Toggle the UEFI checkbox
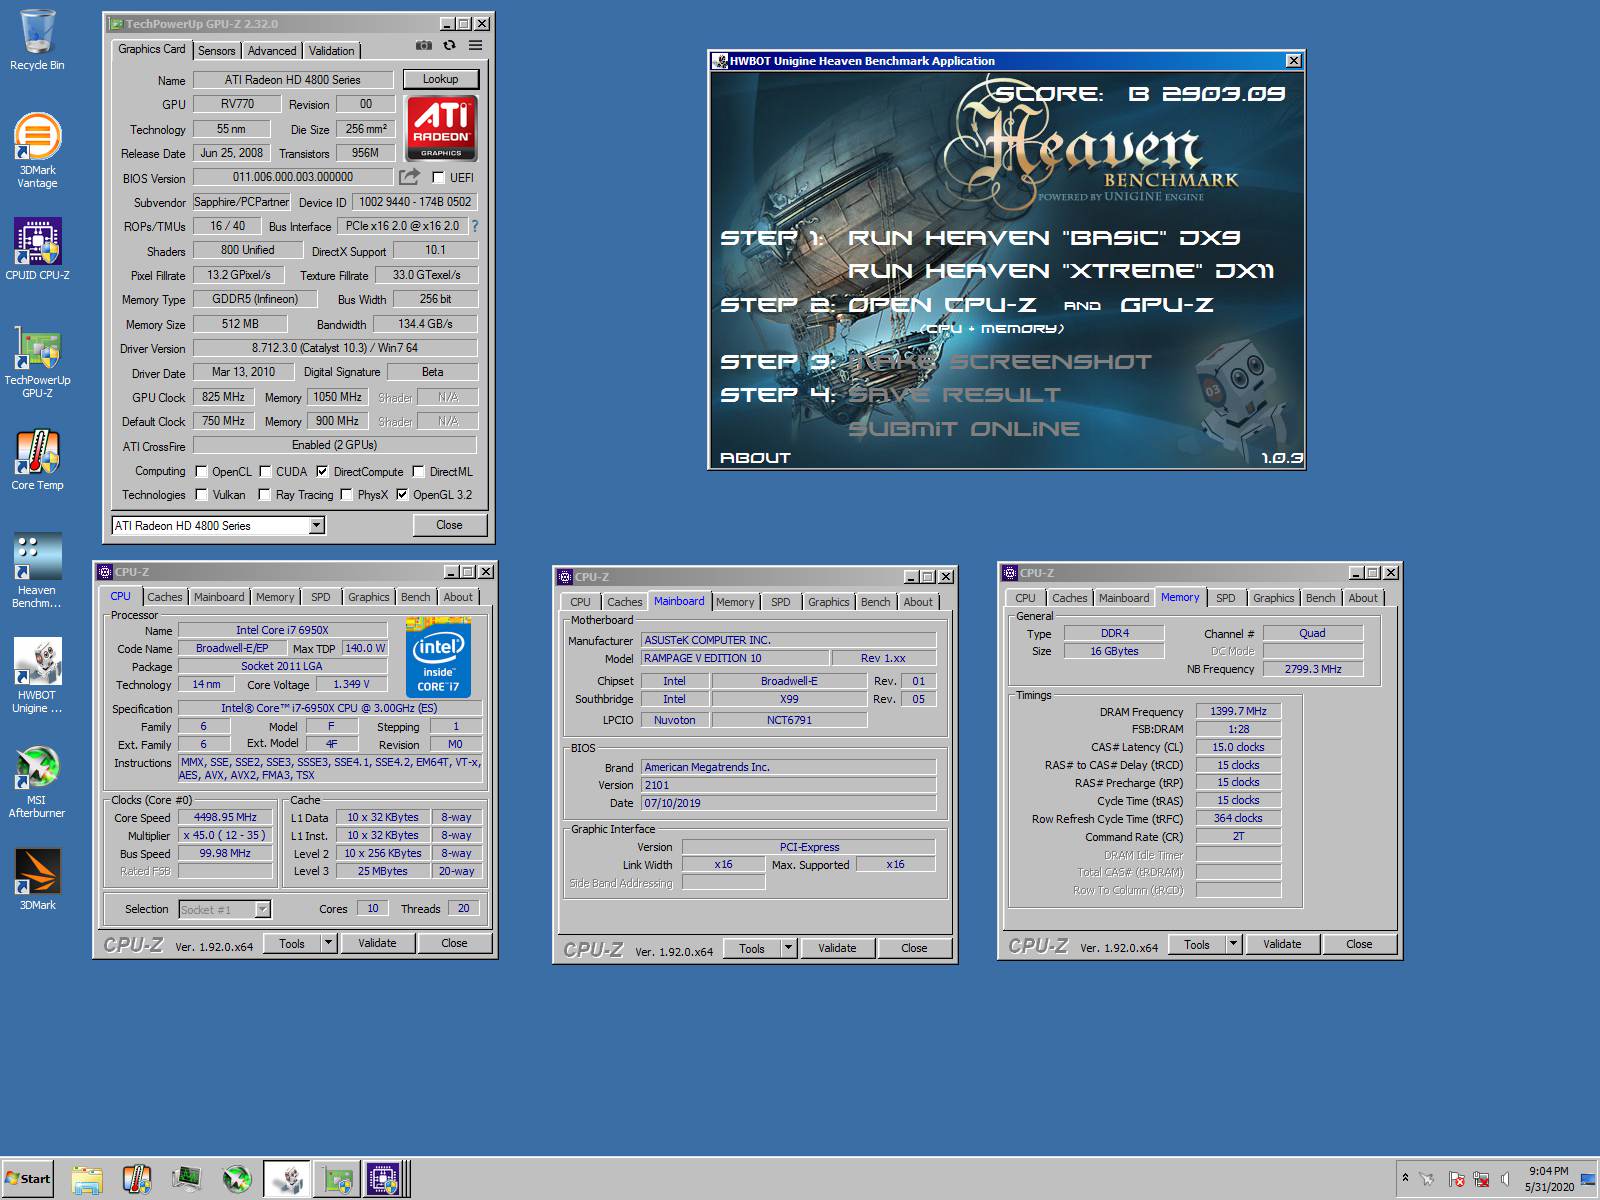The image size is (1600, 1200). [x=438, y=178]
